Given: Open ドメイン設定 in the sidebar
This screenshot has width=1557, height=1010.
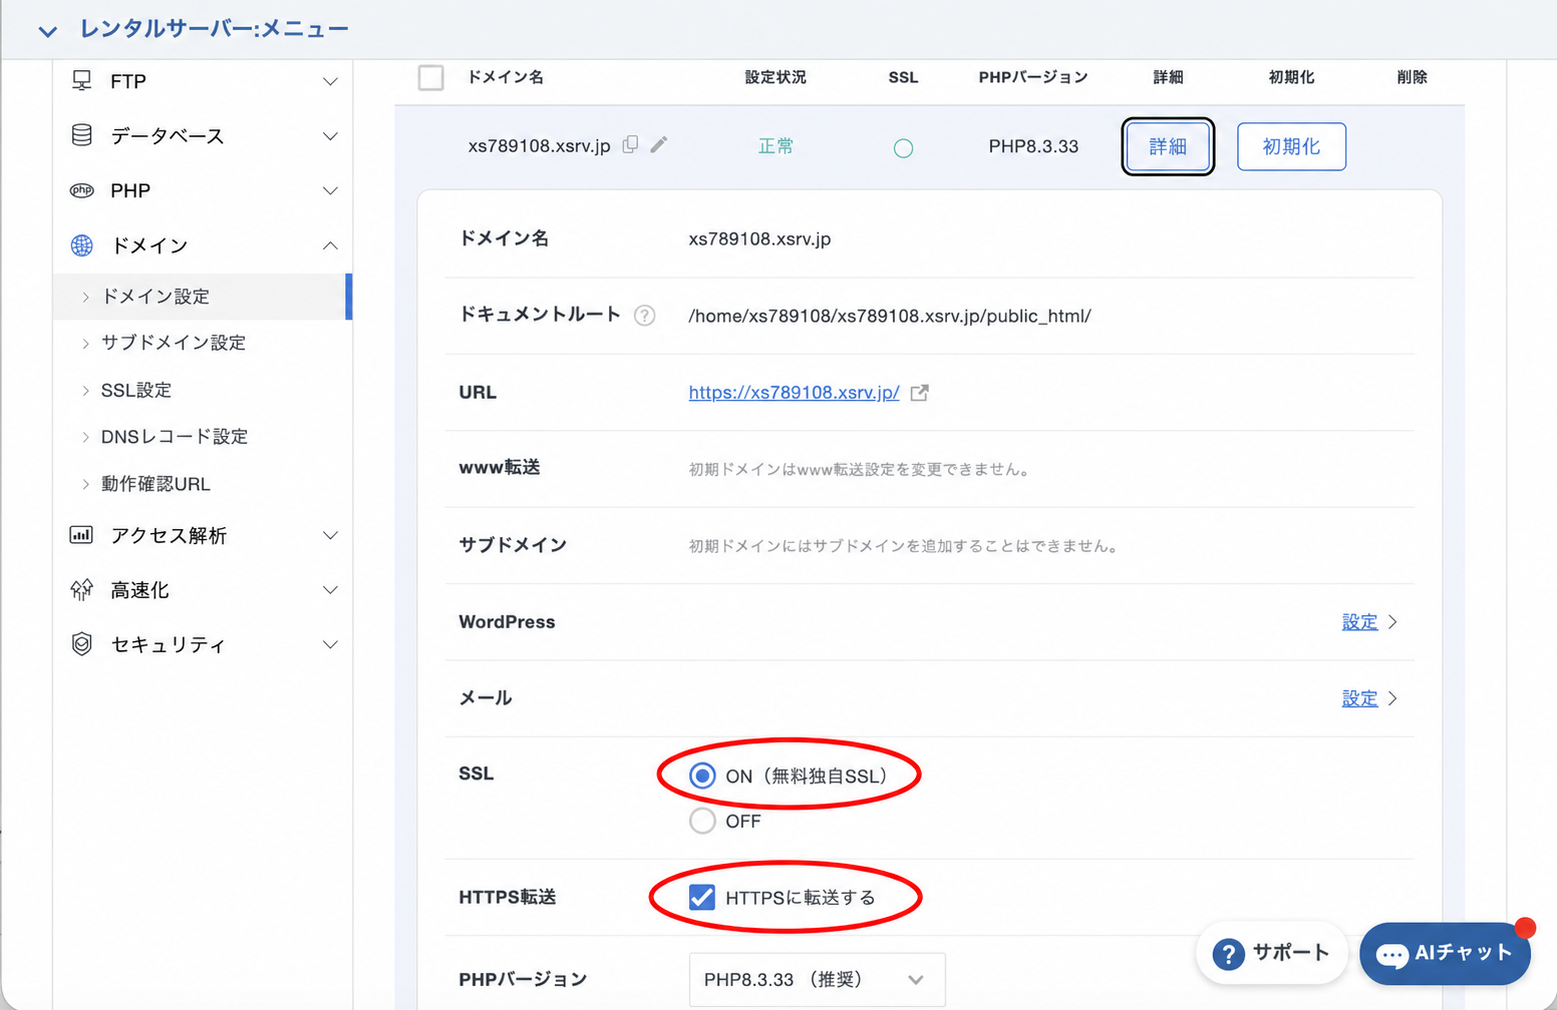Looking at the screenshot, I should 202,296.
